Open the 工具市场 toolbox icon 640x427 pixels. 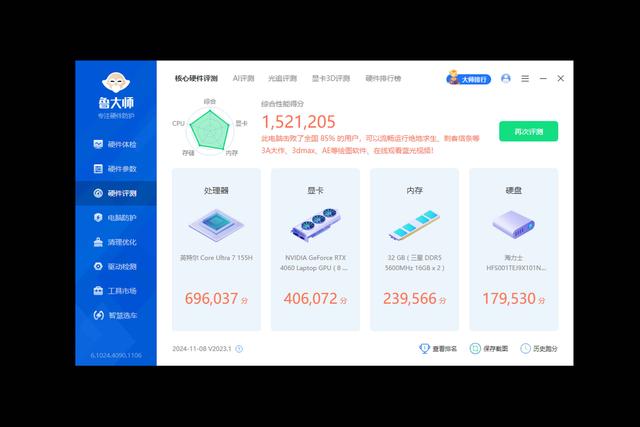98,291
